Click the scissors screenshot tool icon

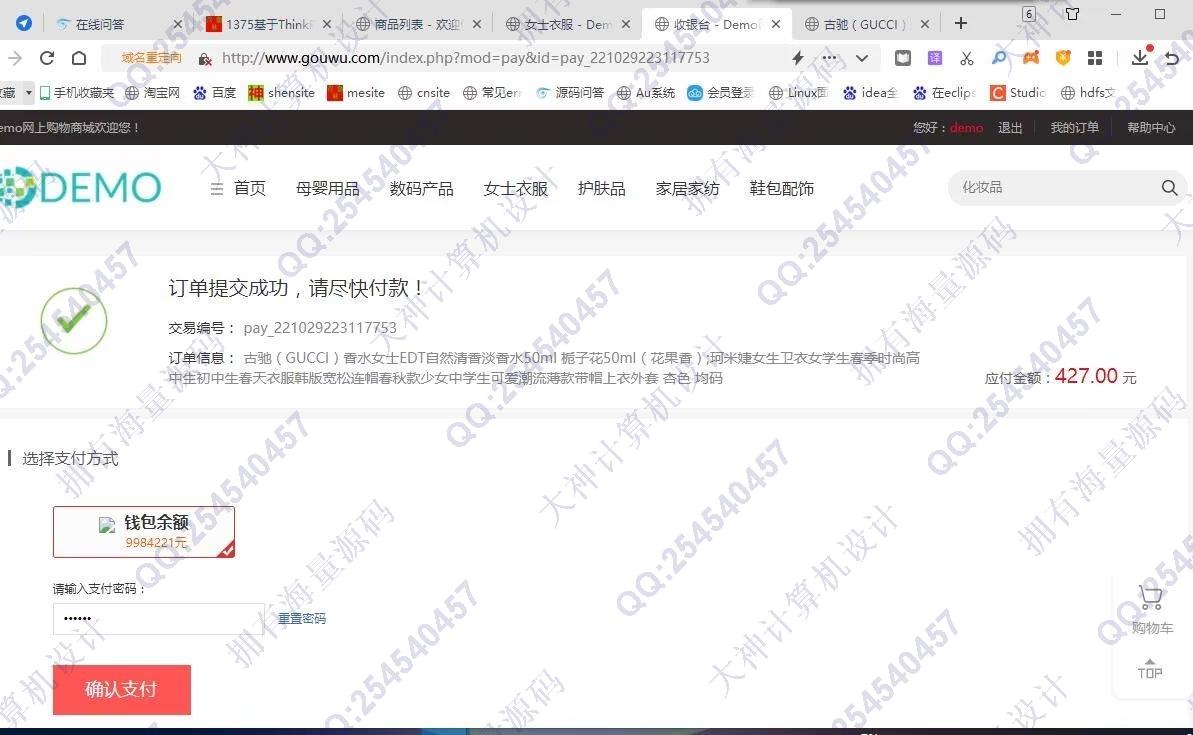click(966, 58)
